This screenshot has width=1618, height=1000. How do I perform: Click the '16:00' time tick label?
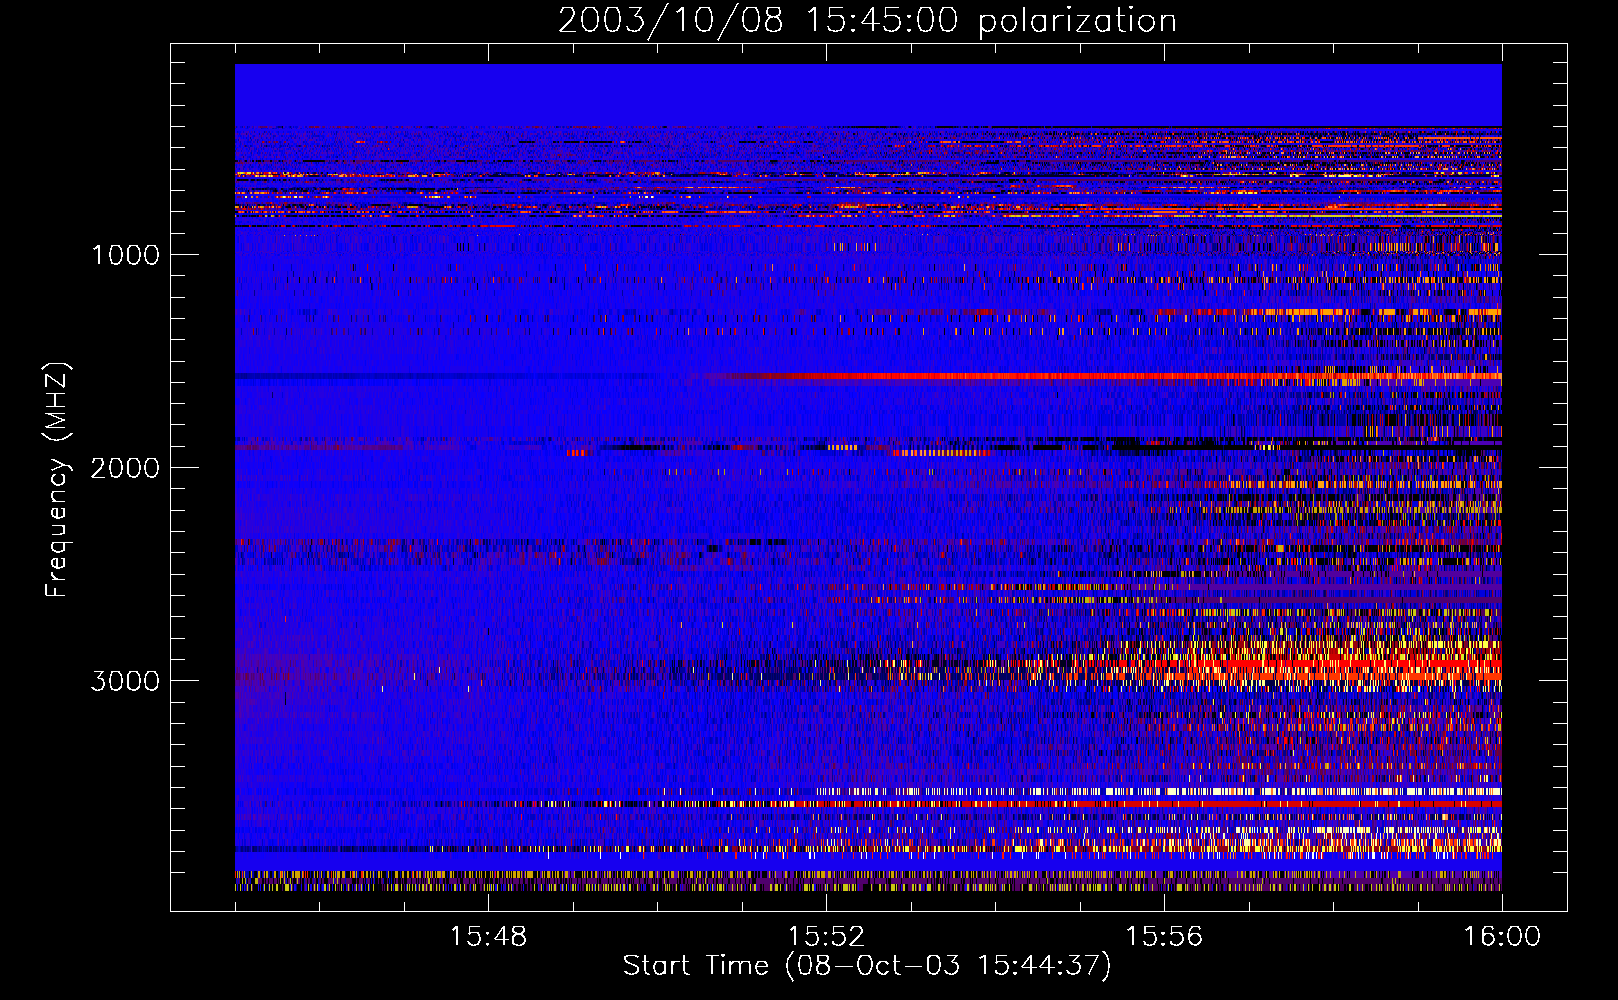coord(1502,937)
